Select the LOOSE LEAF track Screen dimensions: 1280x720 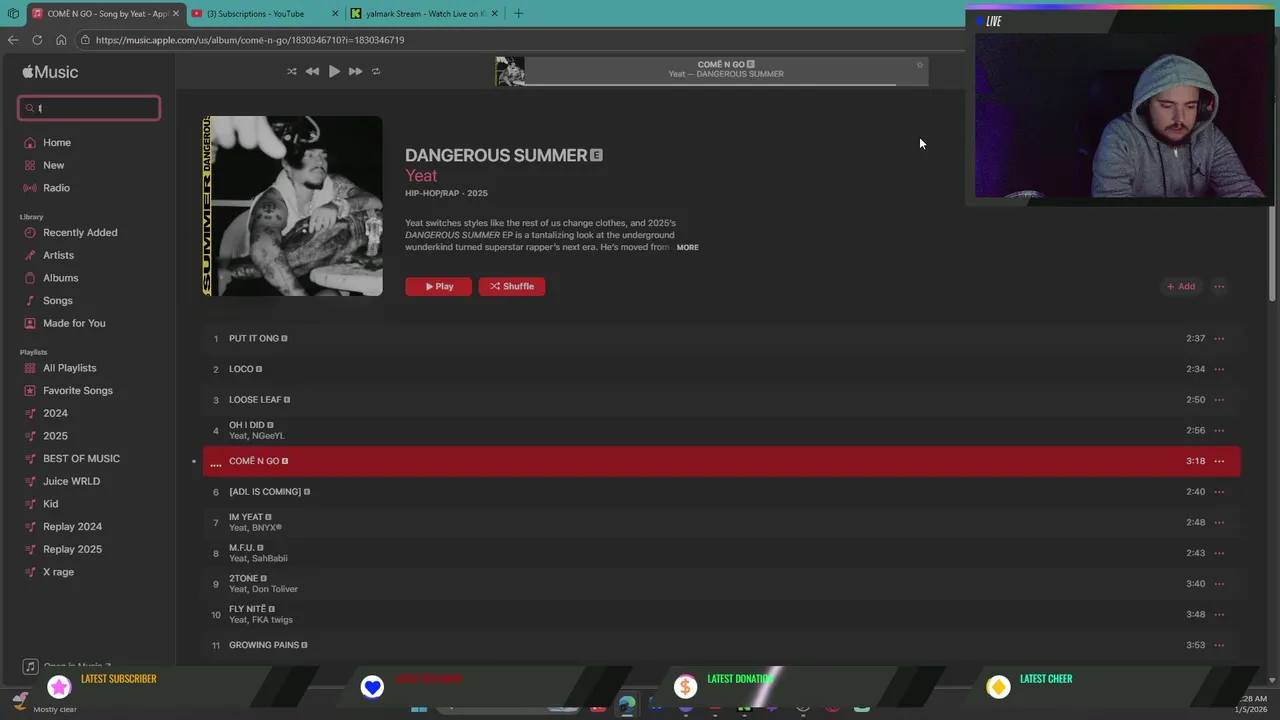[x=721, y=400]
